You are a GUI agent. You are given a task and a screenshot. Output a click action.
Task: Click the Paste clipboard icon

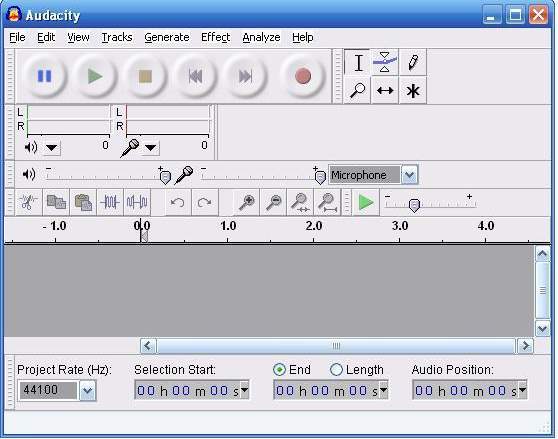point(83,202)
